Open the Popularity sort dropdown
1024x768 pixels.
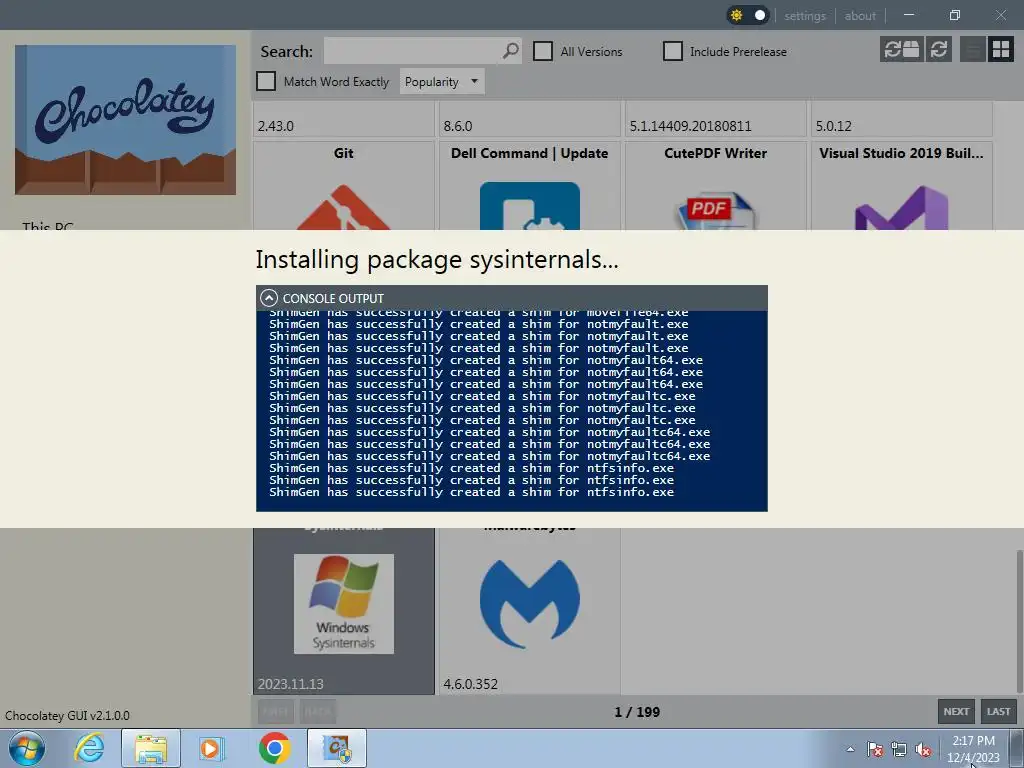(441, 82)
